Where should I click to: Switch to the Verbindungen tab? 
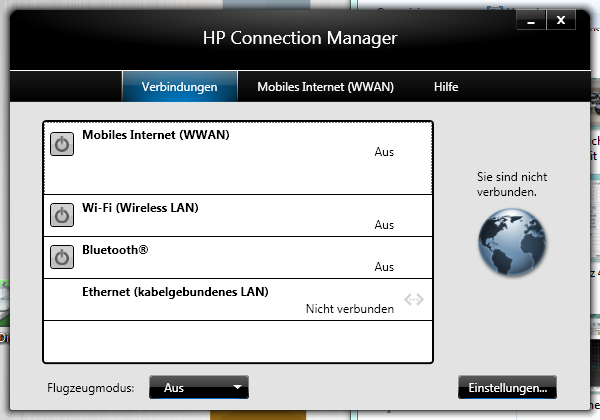pyautogui.click(x=180, y=87)
